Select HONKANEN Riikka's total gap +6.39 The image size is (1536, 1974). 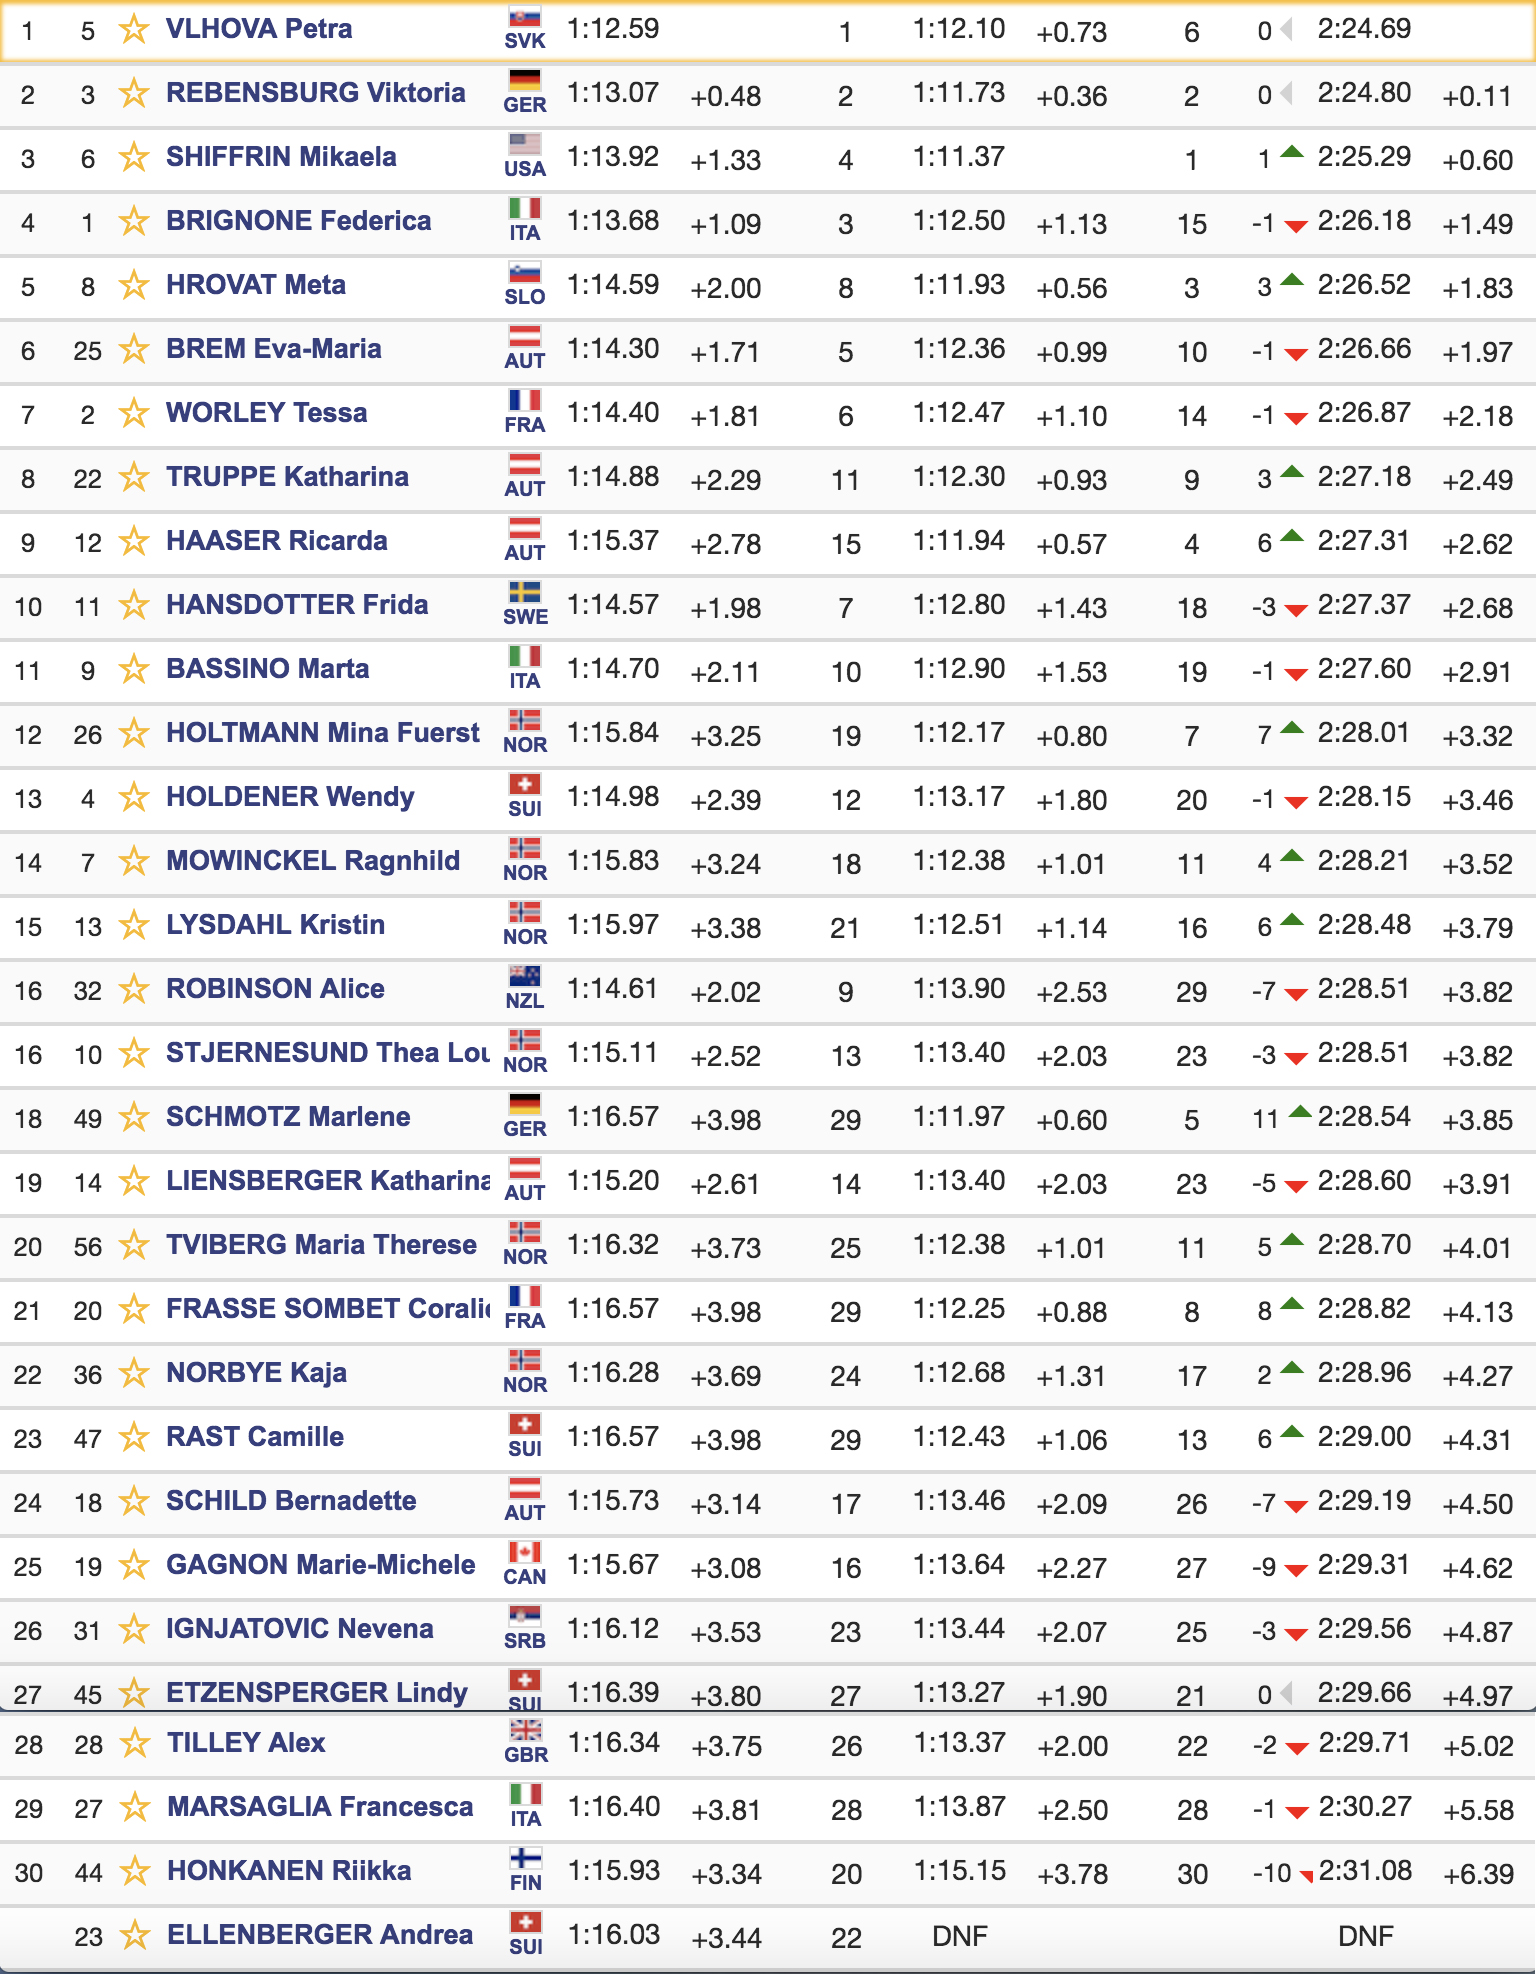coord(1477,1874)
